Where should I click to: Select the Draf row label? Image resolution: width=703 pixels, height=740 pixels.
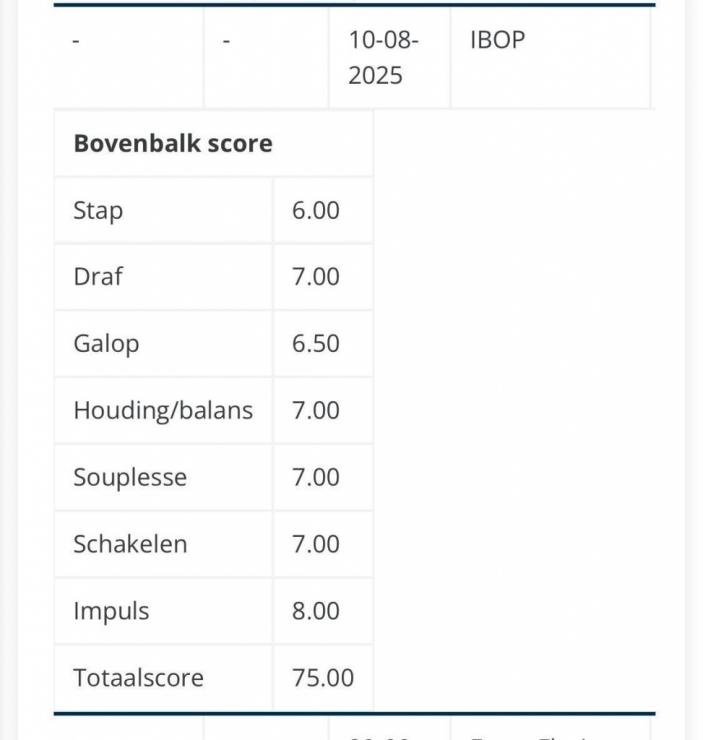coord(98,276)
